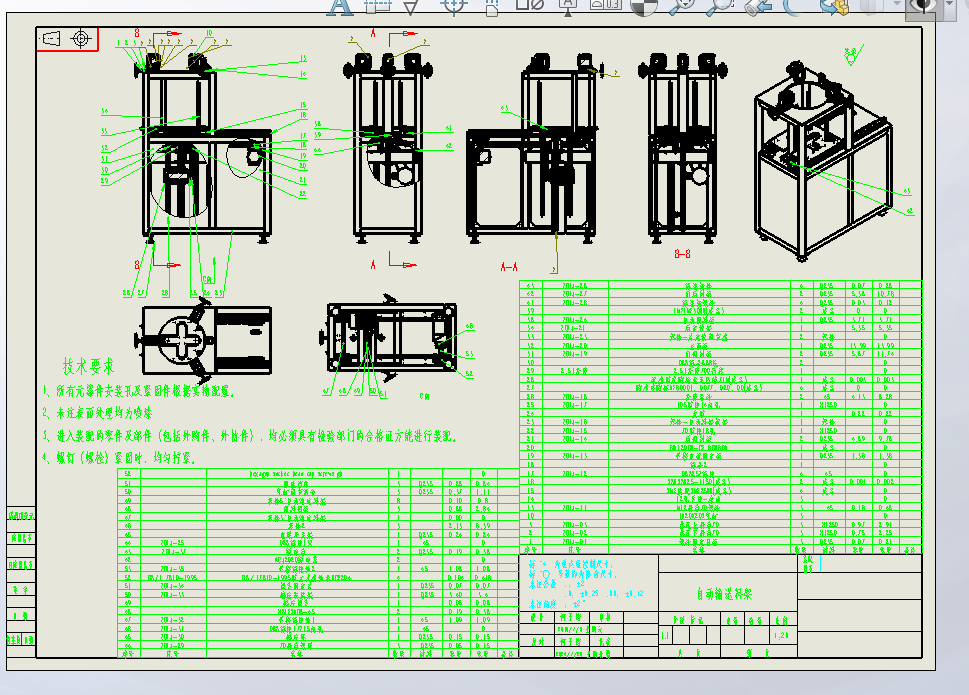The width and height of the screenshot is (969, 695).
Task: Click the checkered center of mass icon
Action: point(643,6)
